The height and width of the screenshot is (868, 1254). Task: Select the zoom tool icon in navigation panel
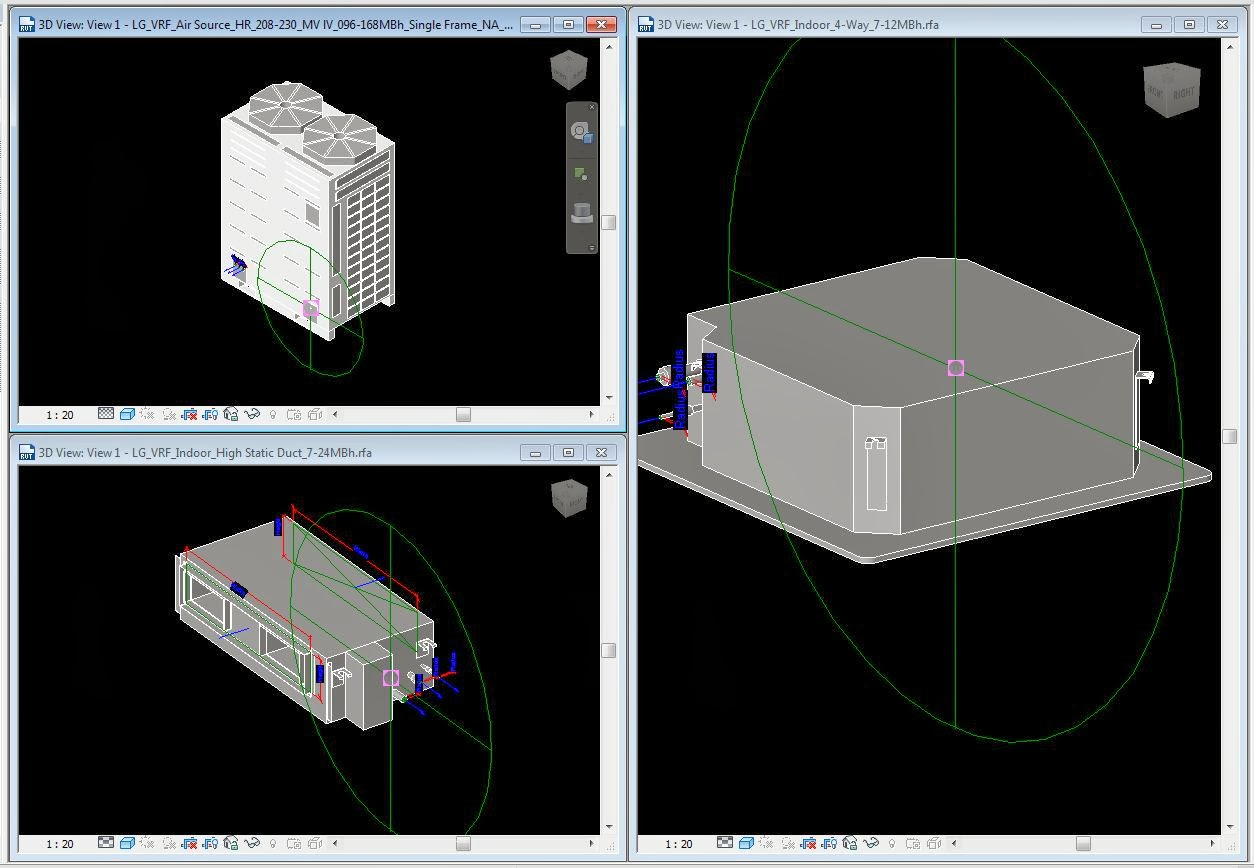click(x=581, y=173)
